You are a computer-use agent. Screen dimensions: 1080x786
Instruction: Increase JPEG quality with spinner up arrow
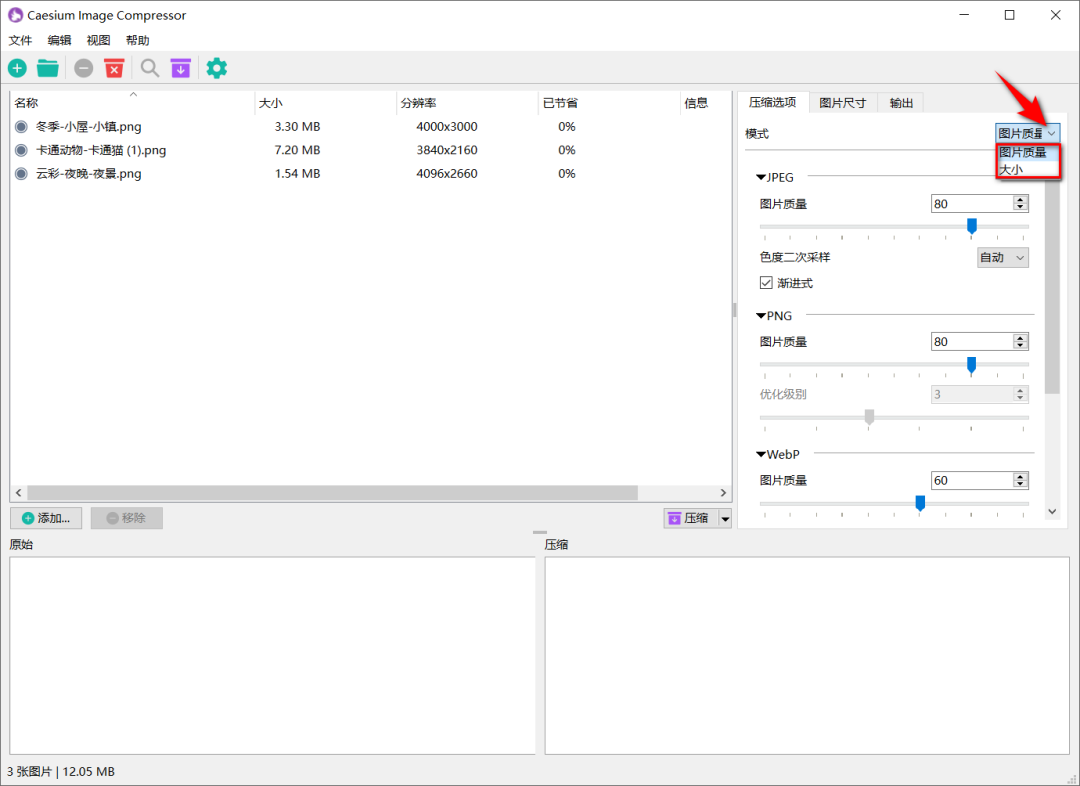(x=1021, y=200)
